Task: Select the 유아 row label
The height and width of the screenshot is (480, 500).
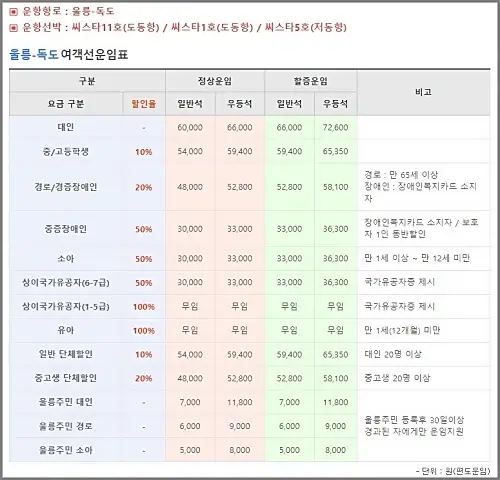Action: pos(66,330)
